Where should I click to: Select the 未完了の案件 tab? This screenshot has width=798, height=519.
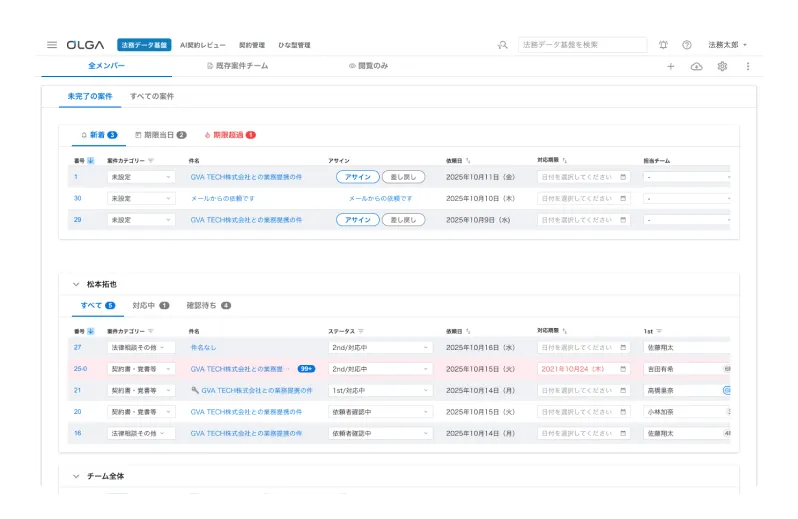[x=90, y=96]
